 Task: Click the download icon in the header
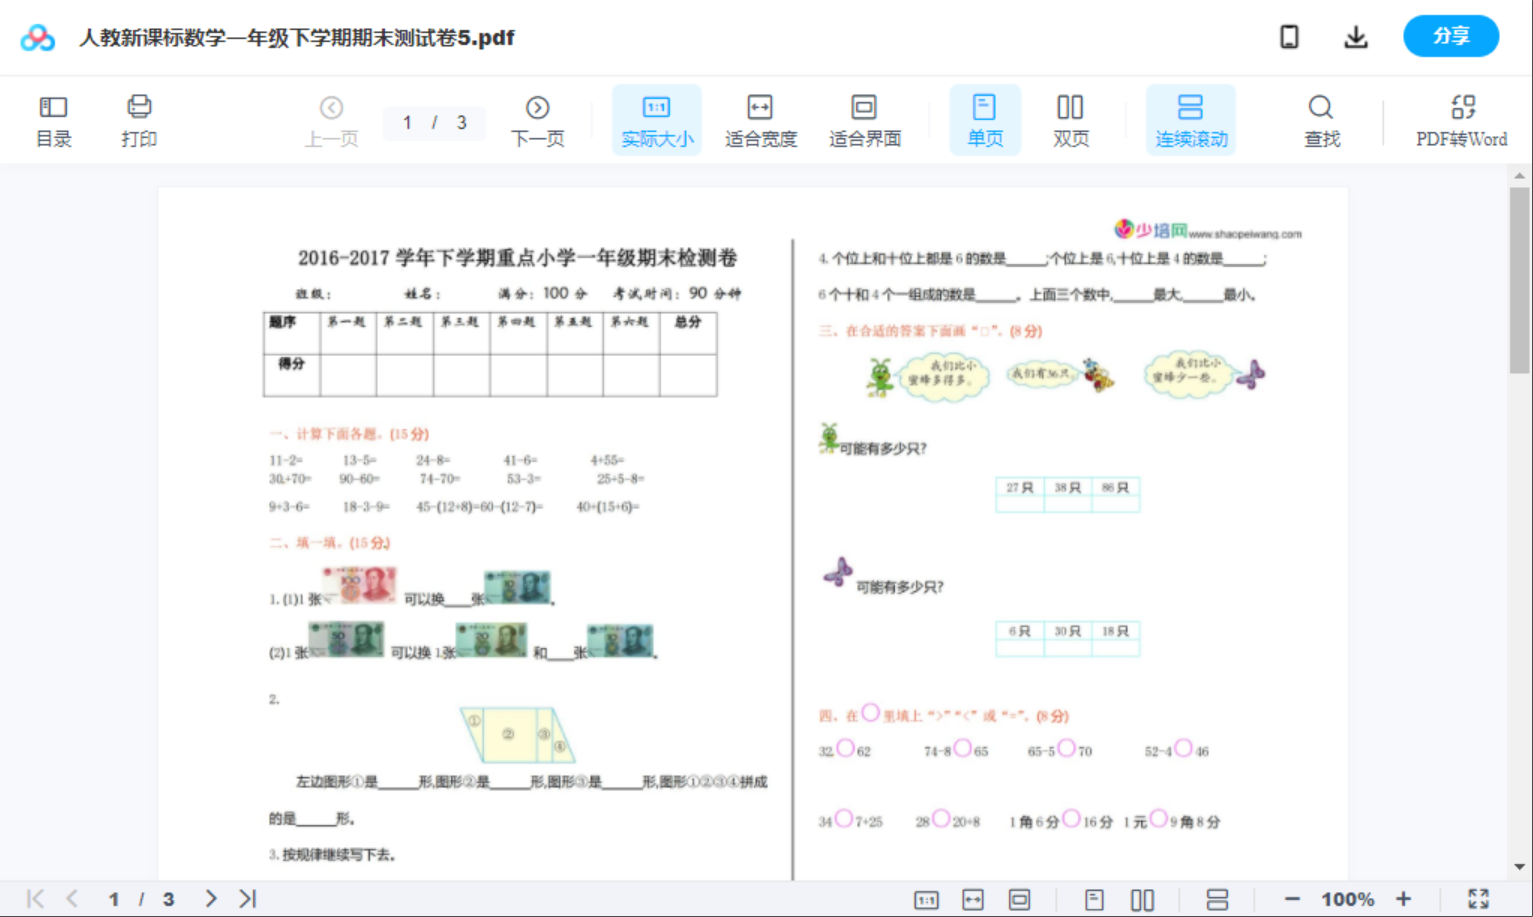(x=1356, y=37)
